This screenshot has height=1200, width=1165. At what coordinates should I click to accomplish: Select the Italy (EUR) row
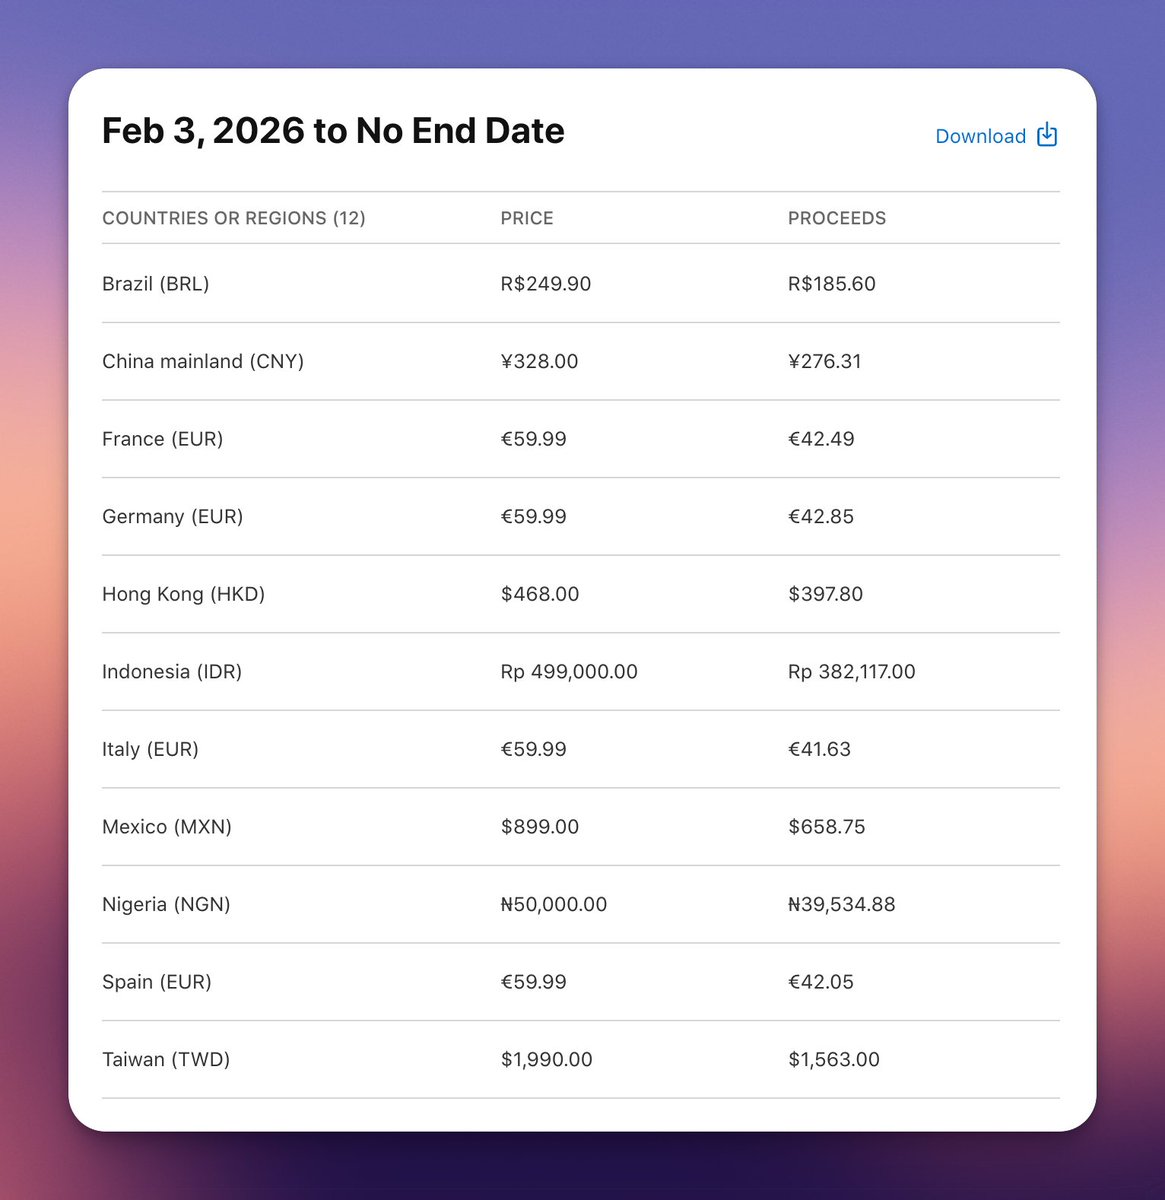point(150,749)
